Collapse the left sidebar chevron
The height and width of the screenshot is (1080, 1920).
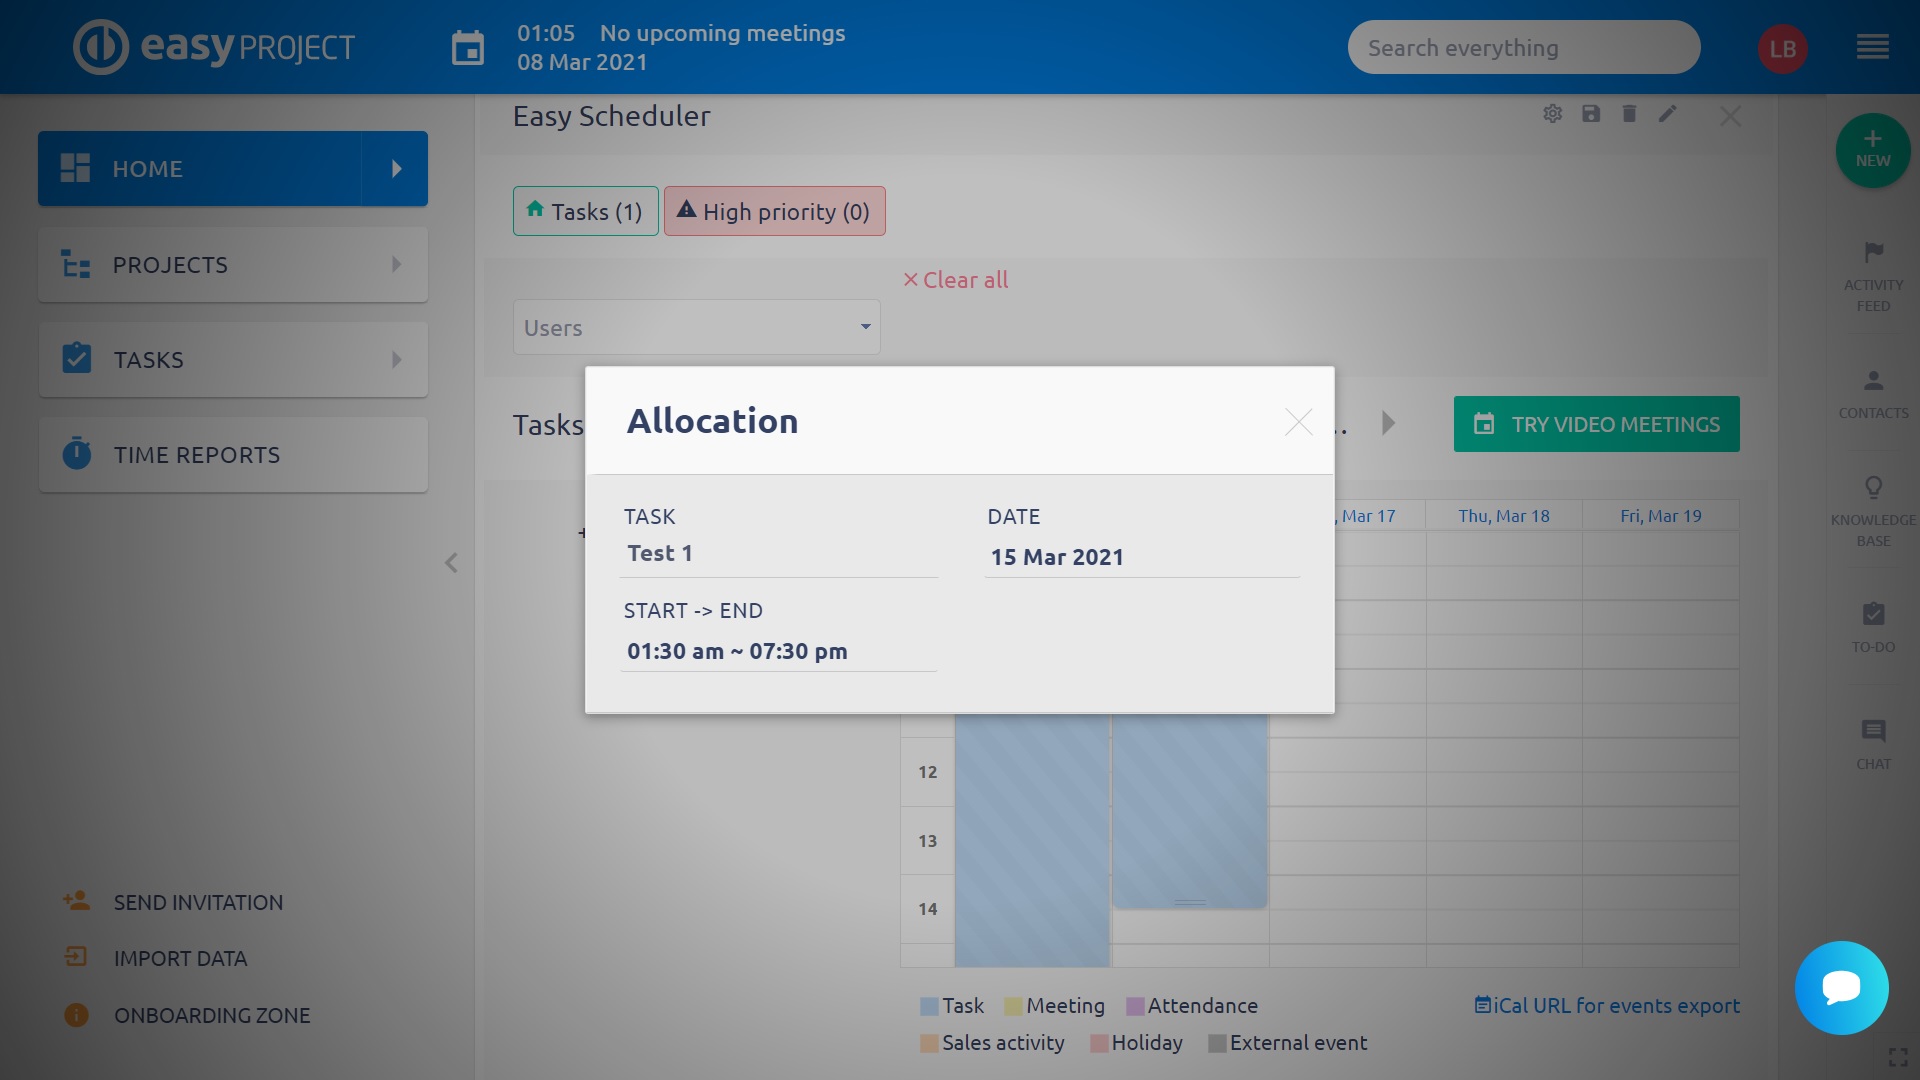[x=451, y=563]
